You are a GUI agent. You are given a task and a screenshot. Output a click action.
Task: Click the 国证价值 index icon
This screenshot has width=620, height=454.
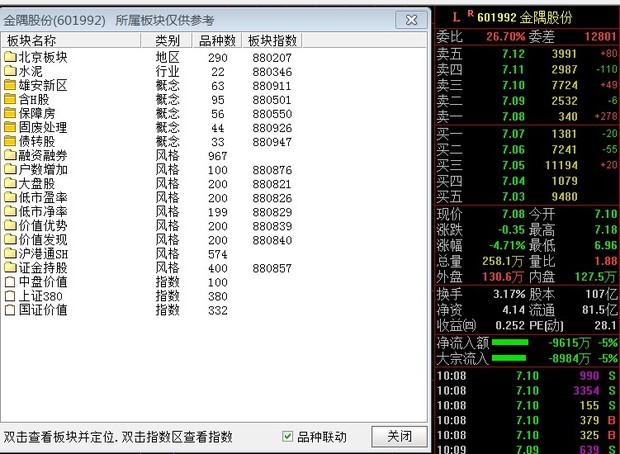[11, 310]
